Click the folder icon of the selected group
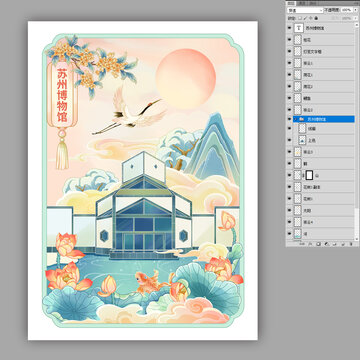360x360 pixels. (x=301, y=119)
